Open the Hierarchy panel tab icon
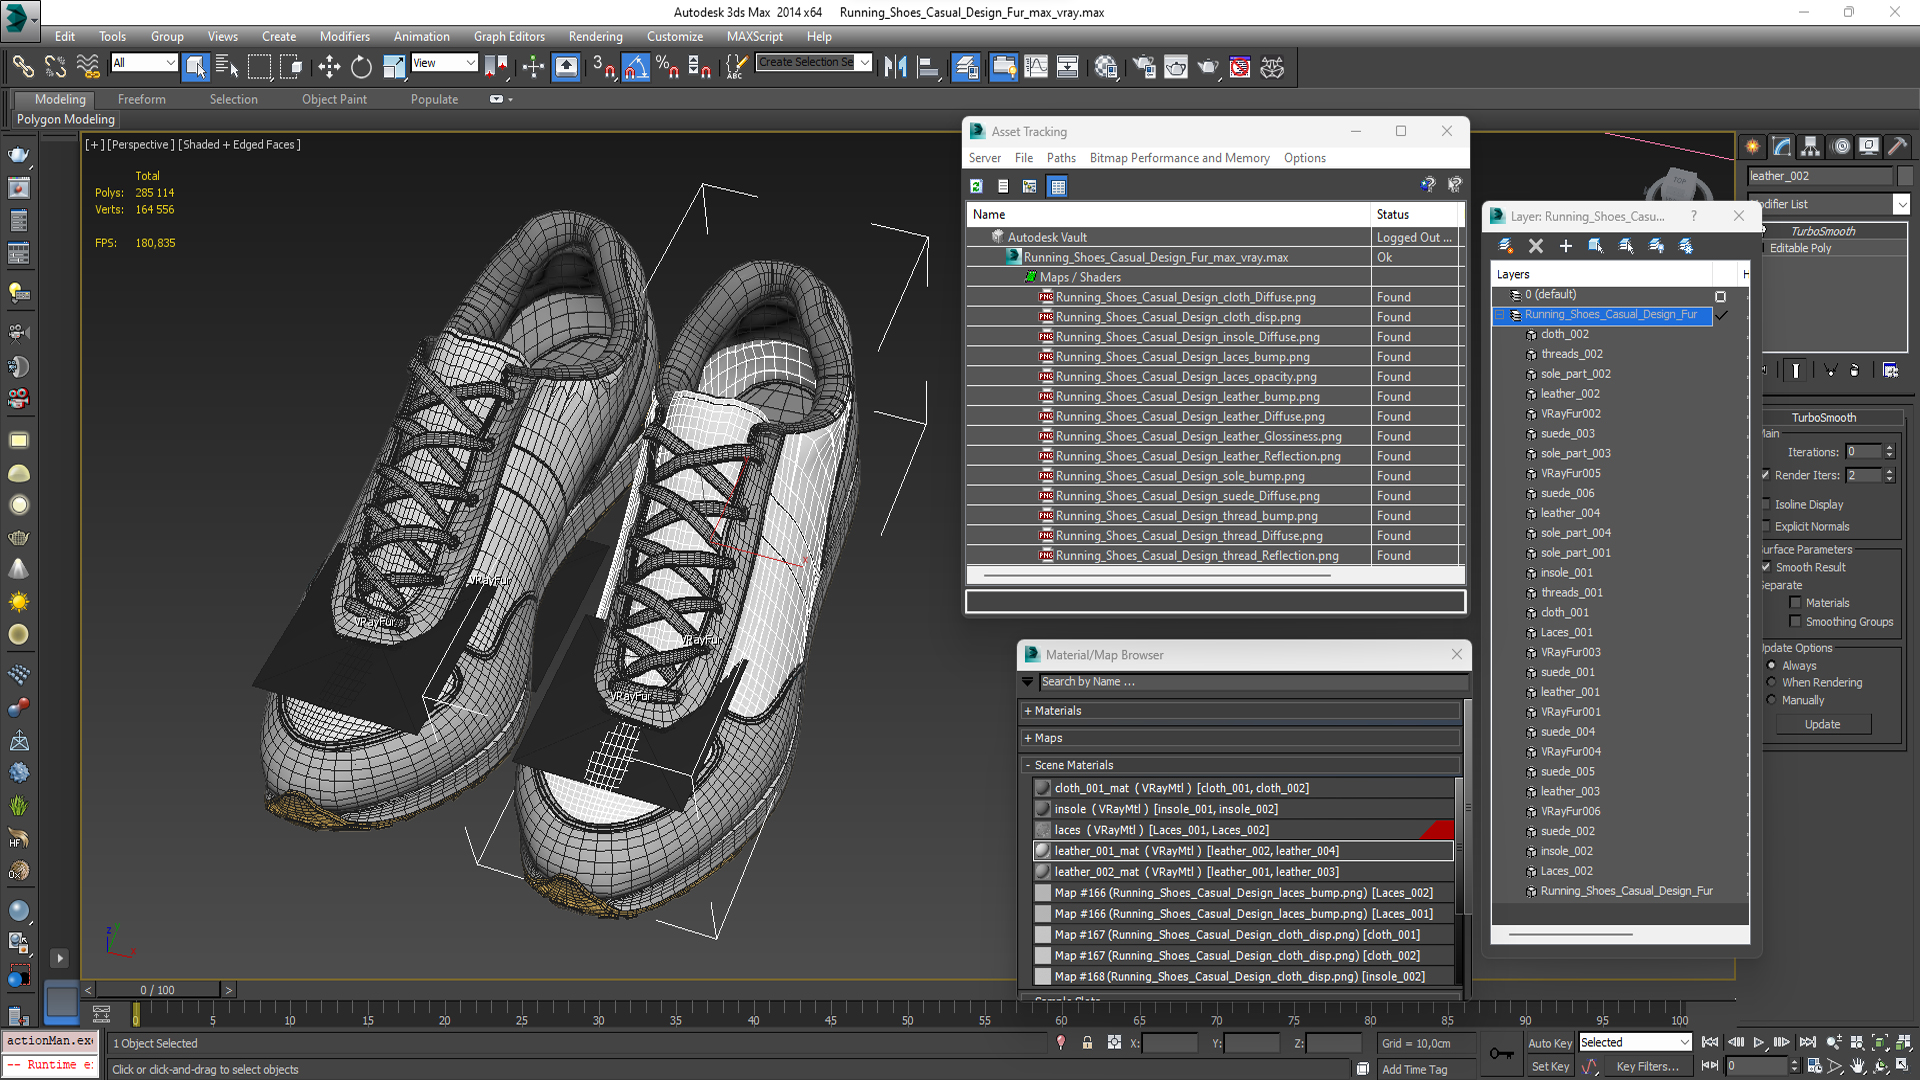Screen dimensions: 1920x1080 [x=1811, y=146]
